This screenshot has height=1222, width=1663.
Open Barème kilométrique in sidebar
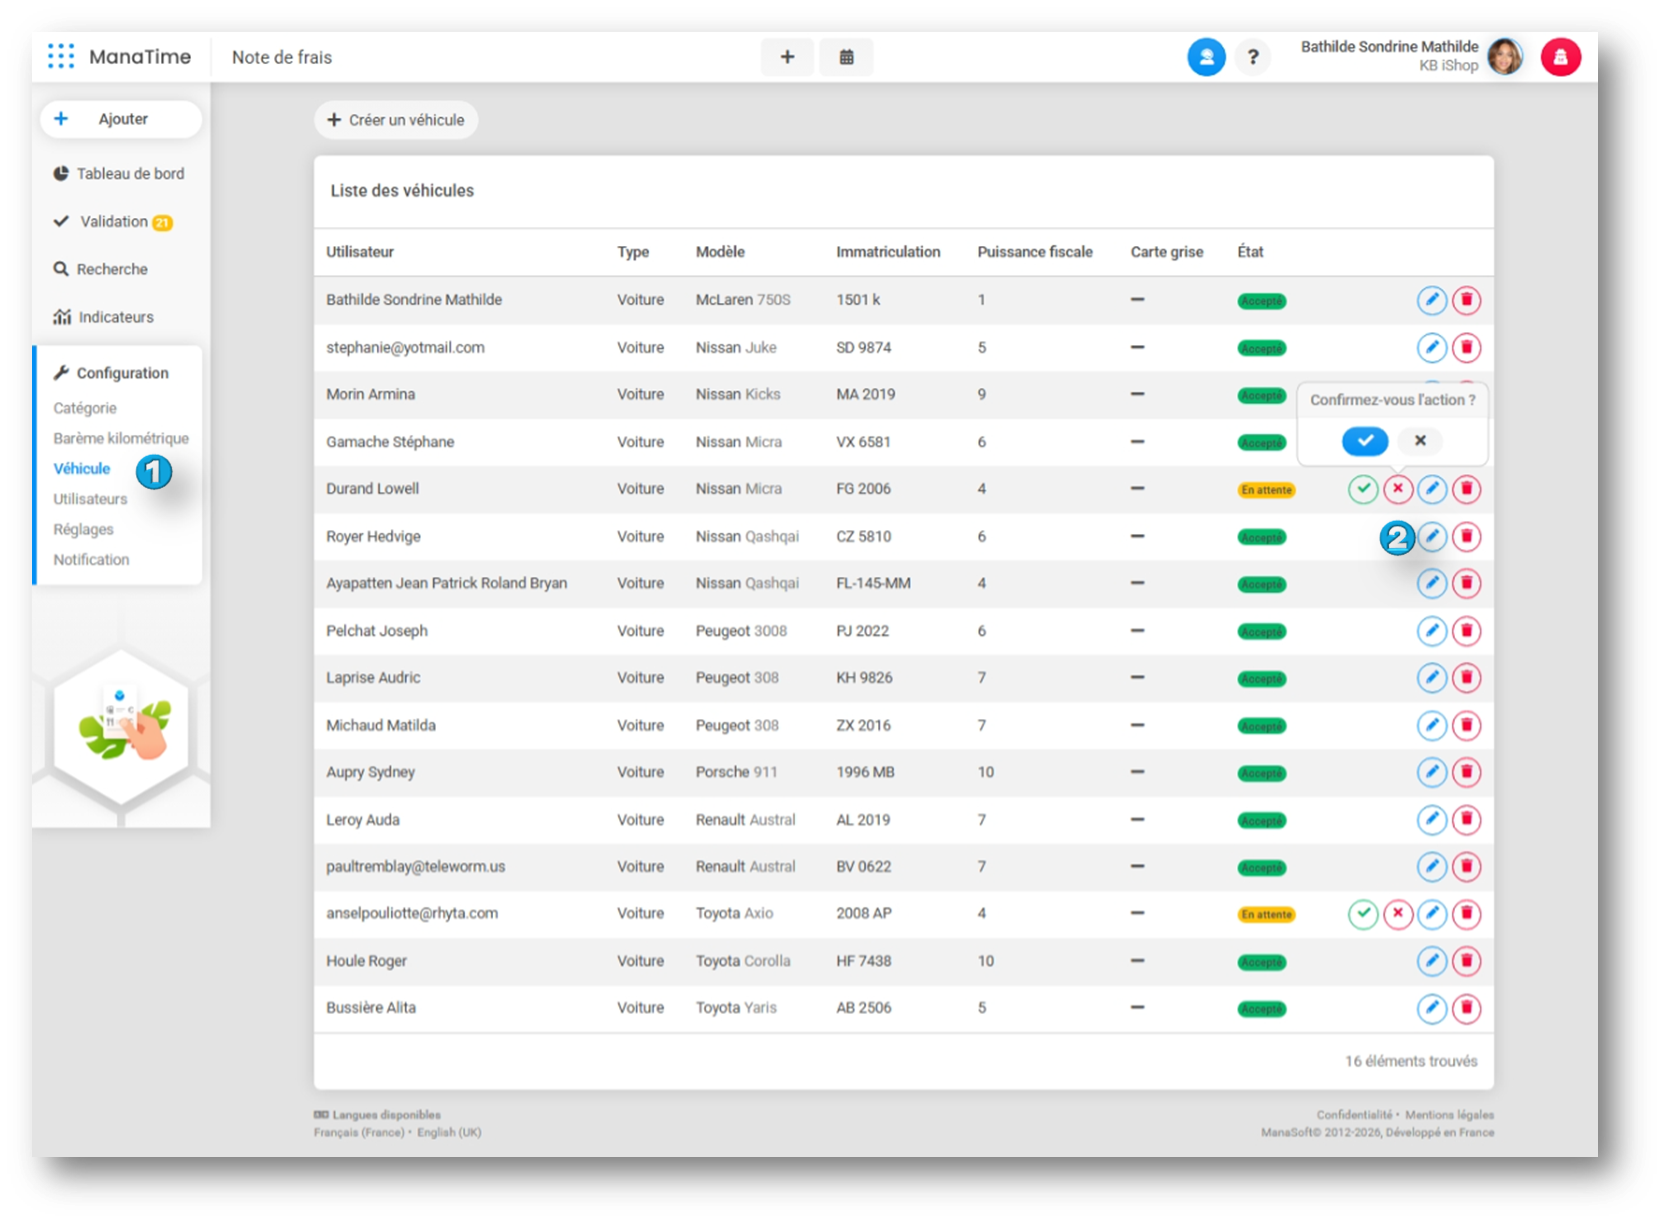120,438
